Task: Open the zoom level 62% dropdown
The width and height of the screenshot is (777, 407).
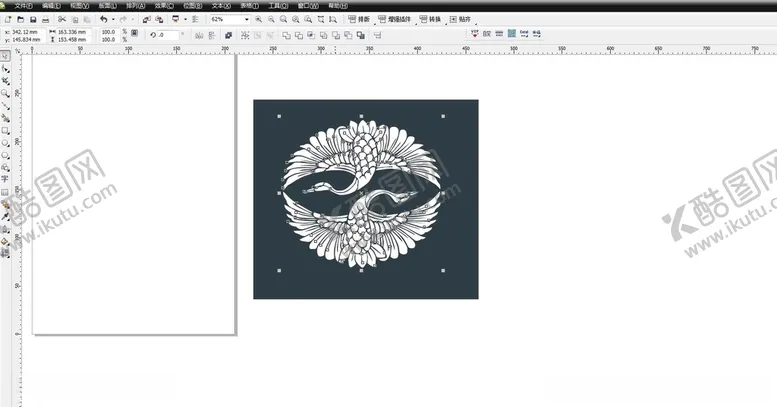Action: tap(247, 19)
